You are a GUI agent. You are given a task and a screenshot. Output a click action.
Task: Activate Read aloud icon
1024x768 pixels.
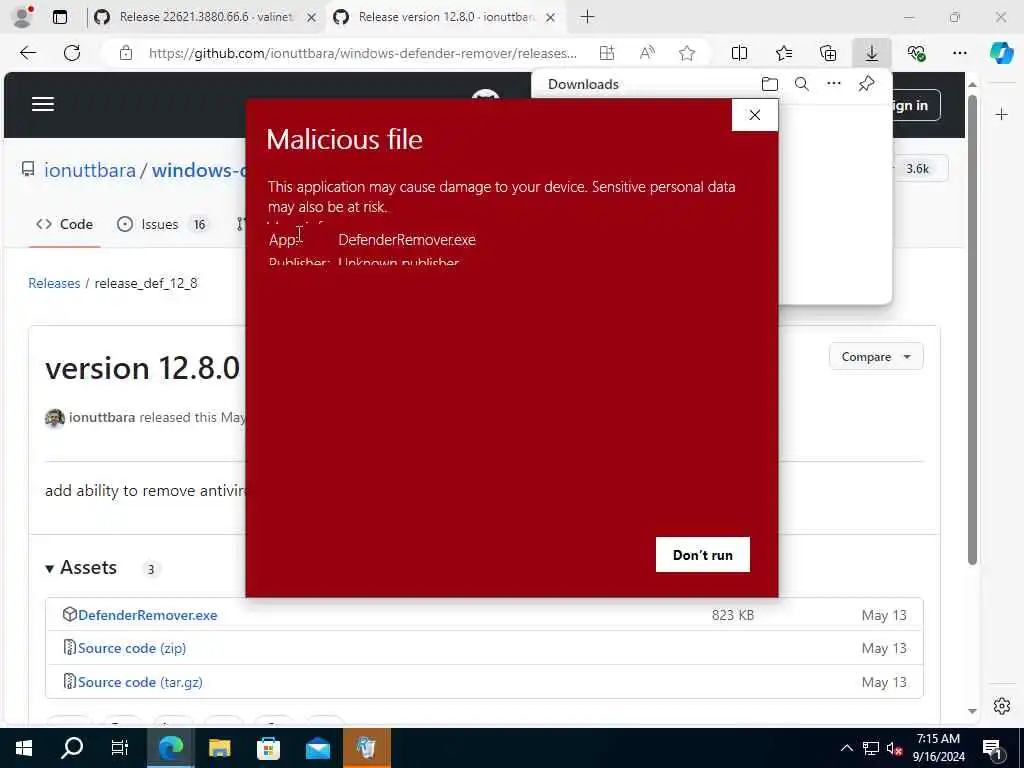click(x=647, y=53)
